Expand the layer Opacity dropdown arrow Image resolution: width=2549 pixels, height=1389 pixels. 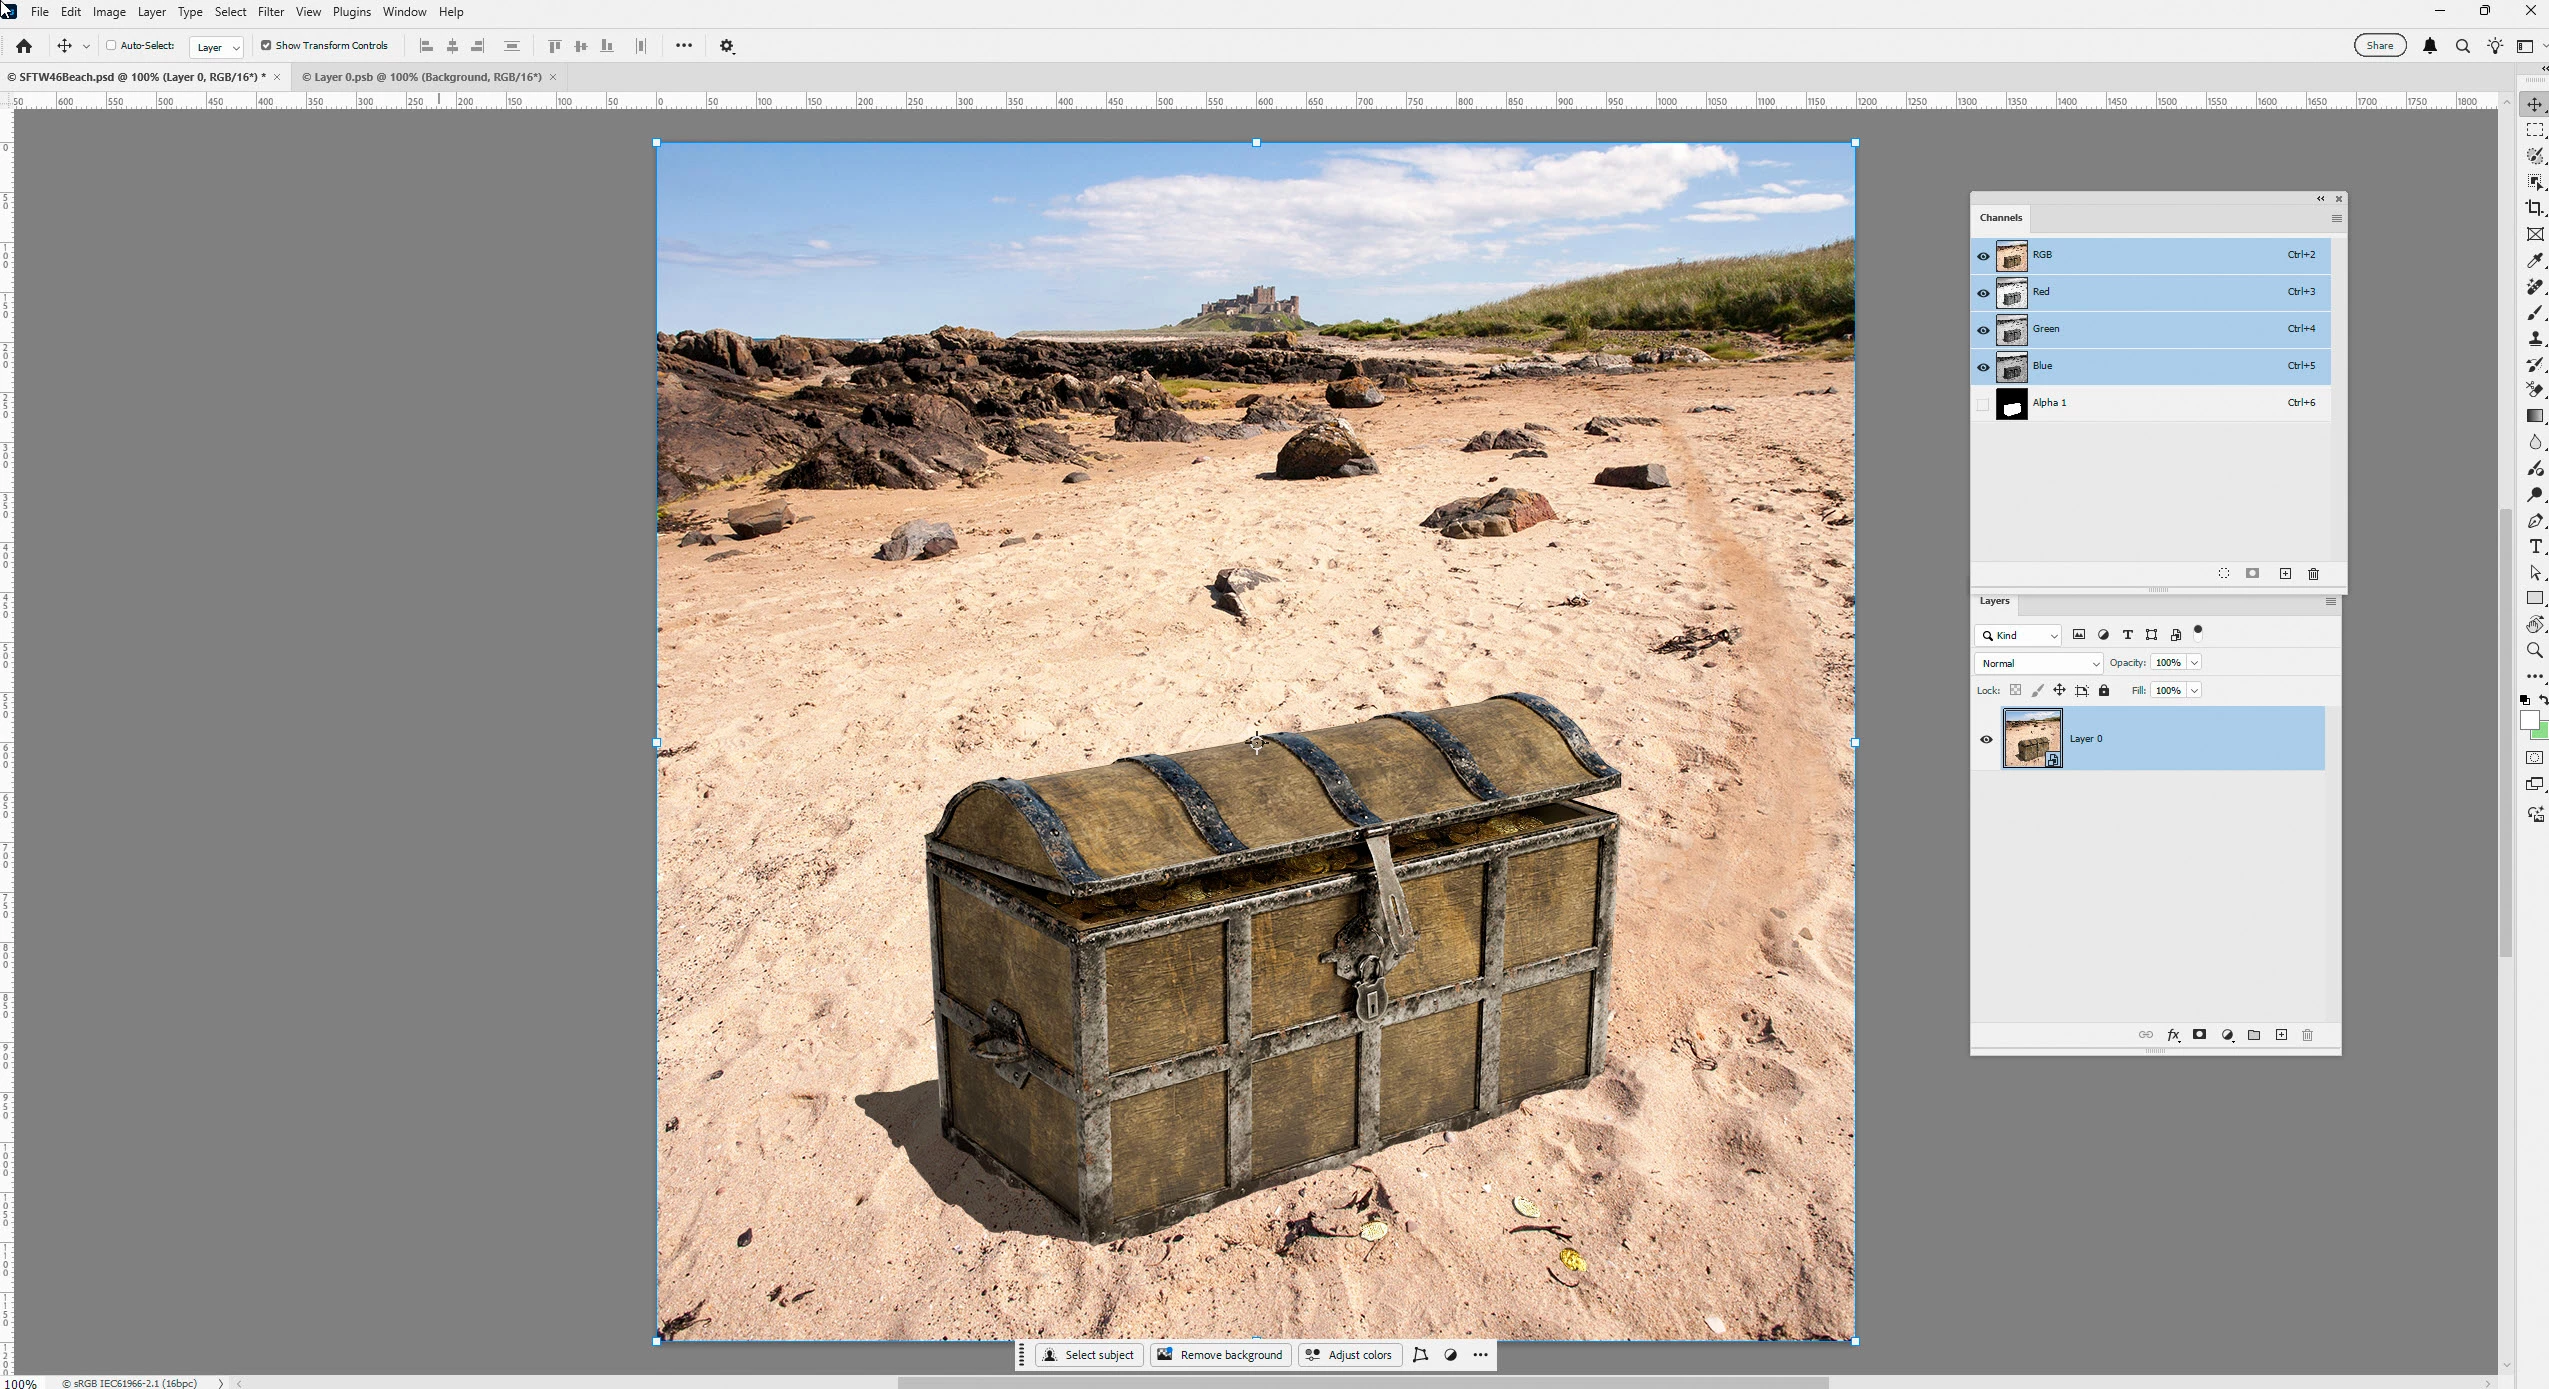coord(2194,663)
